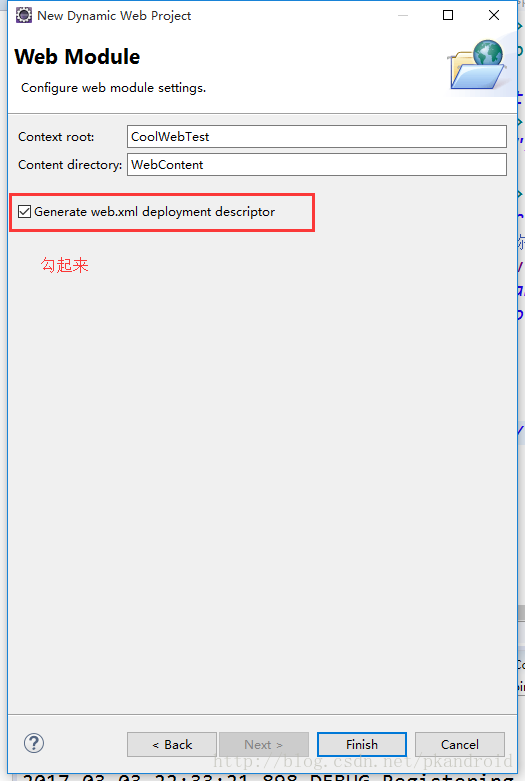Click the Context root label
Image resolution: width=525 pixels, height=781 pixels.
(56, 137)
